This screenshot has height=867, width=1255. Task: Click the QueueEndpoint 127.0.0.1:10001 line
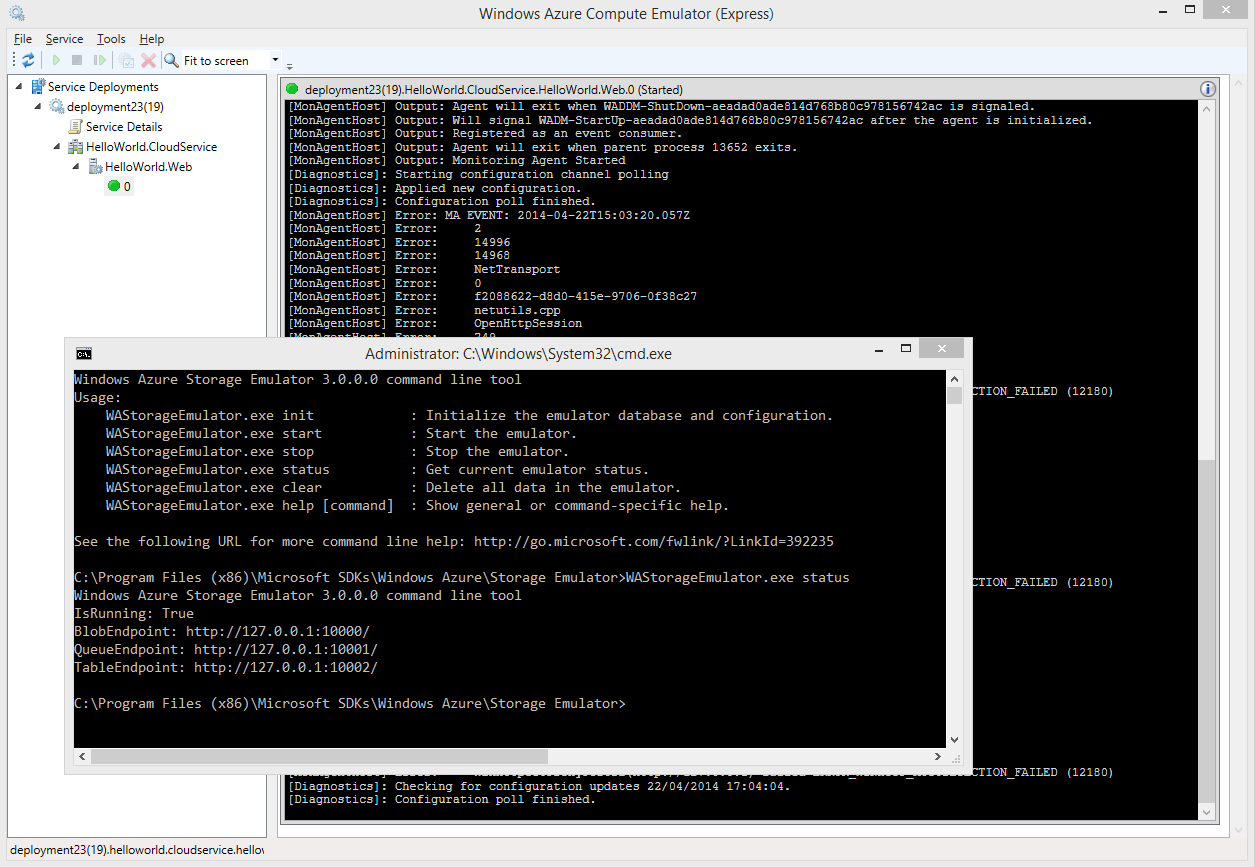226,649
